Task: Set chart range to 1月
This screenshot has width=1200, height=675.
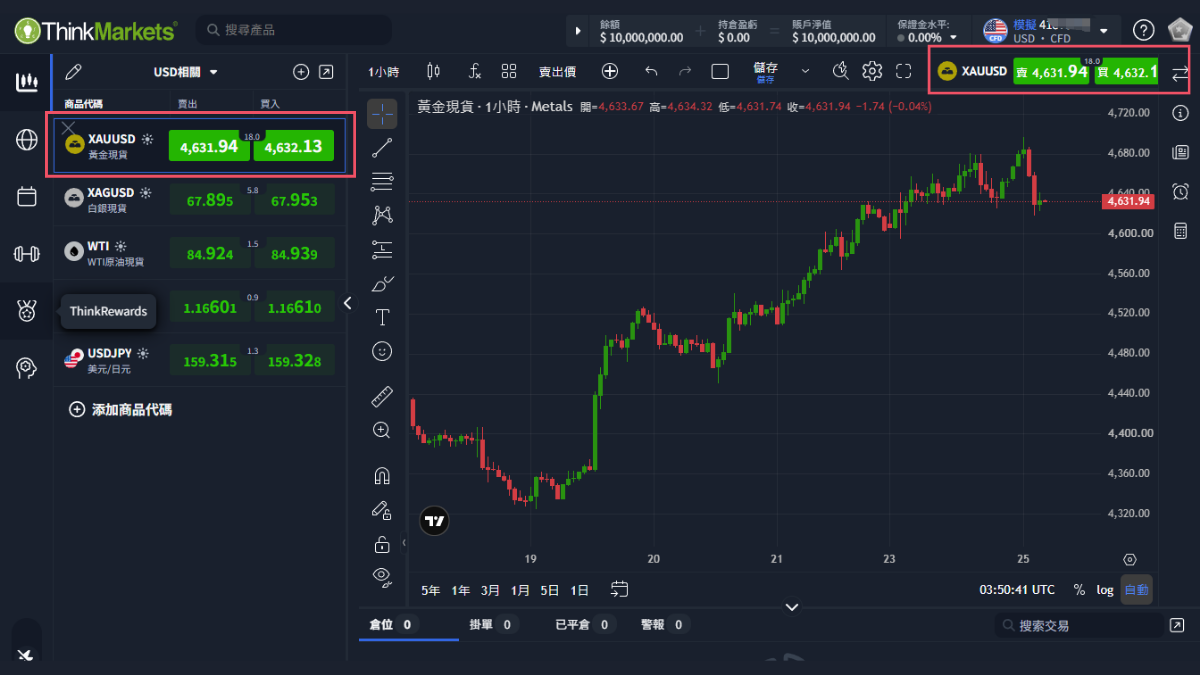Action: 520,590
